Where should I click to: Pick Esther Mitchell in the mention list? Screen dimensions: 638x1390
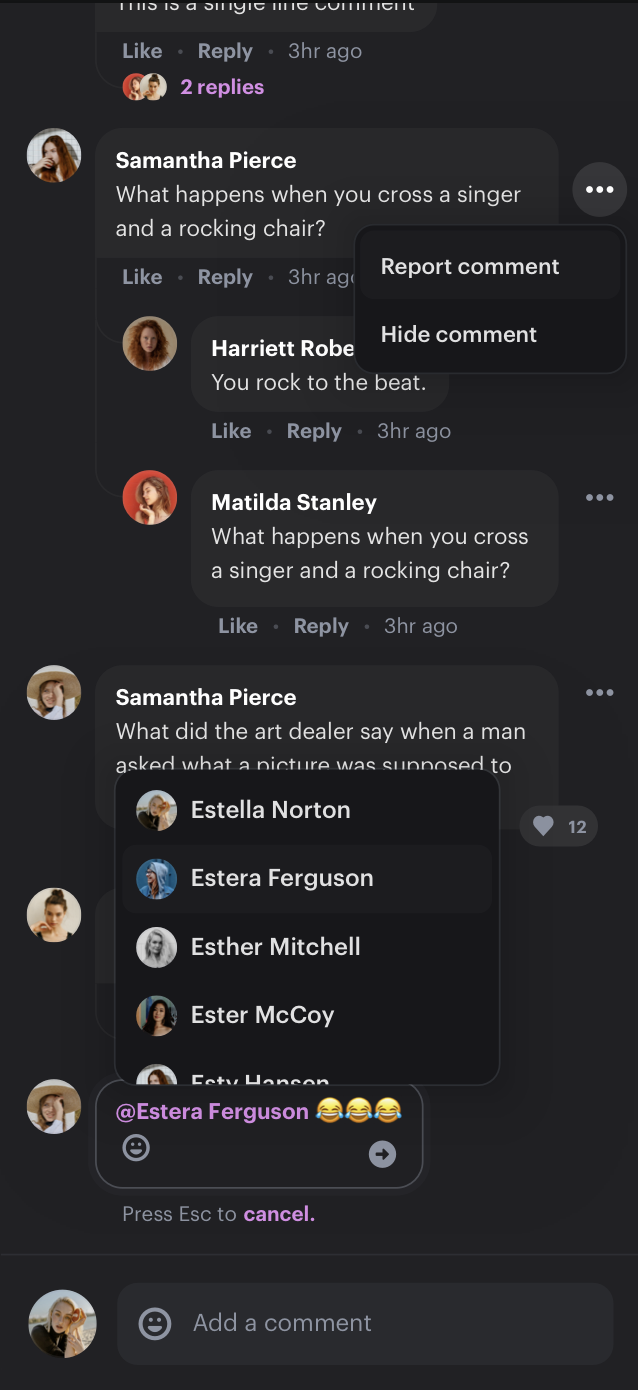pos(275,947)
